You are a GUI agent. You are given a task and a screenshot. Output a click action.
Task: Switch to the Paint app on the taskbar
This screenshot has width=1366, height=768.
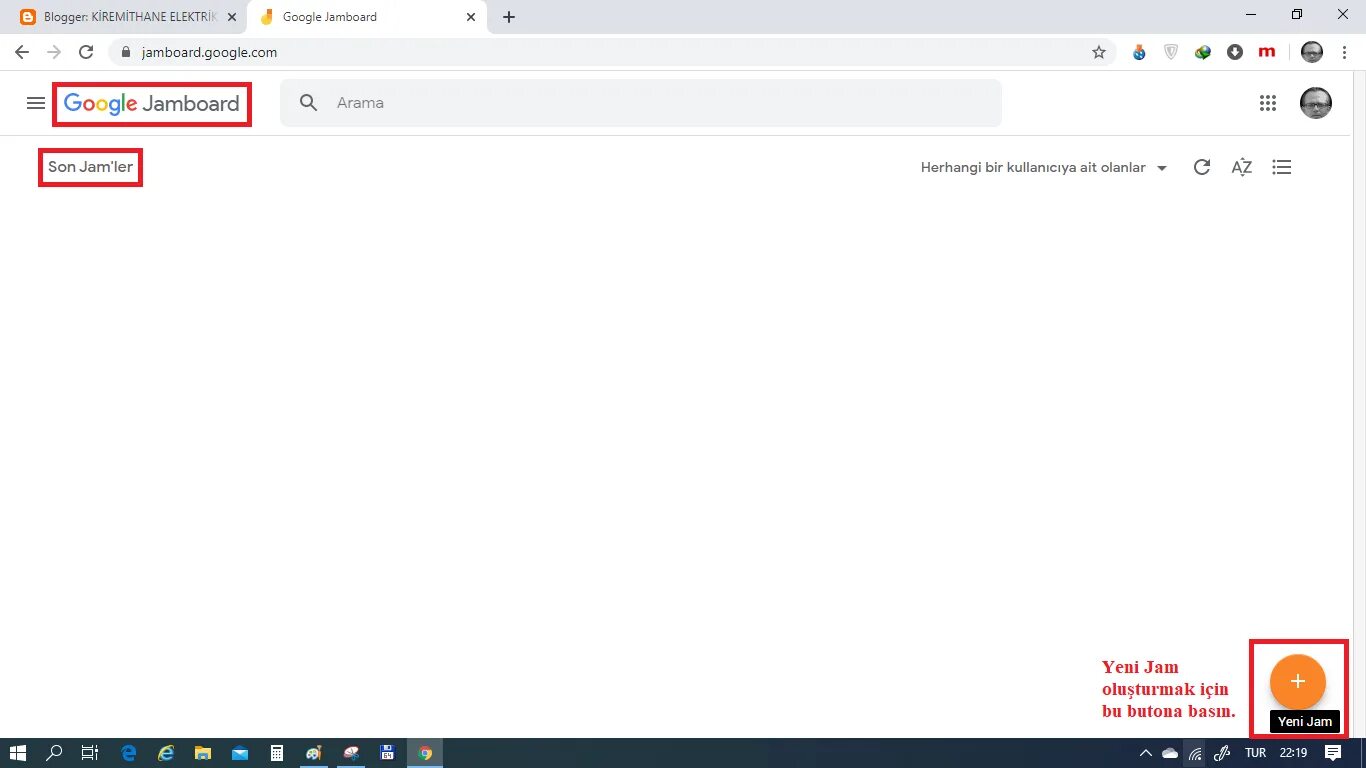coord(314,753)
